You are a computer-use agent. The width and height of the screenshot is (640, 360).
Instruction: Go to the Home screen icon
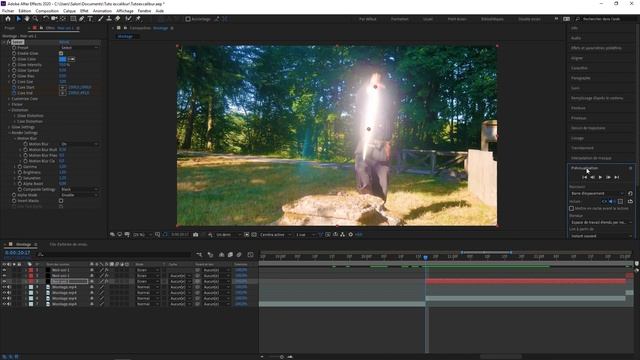pos(8,19)
